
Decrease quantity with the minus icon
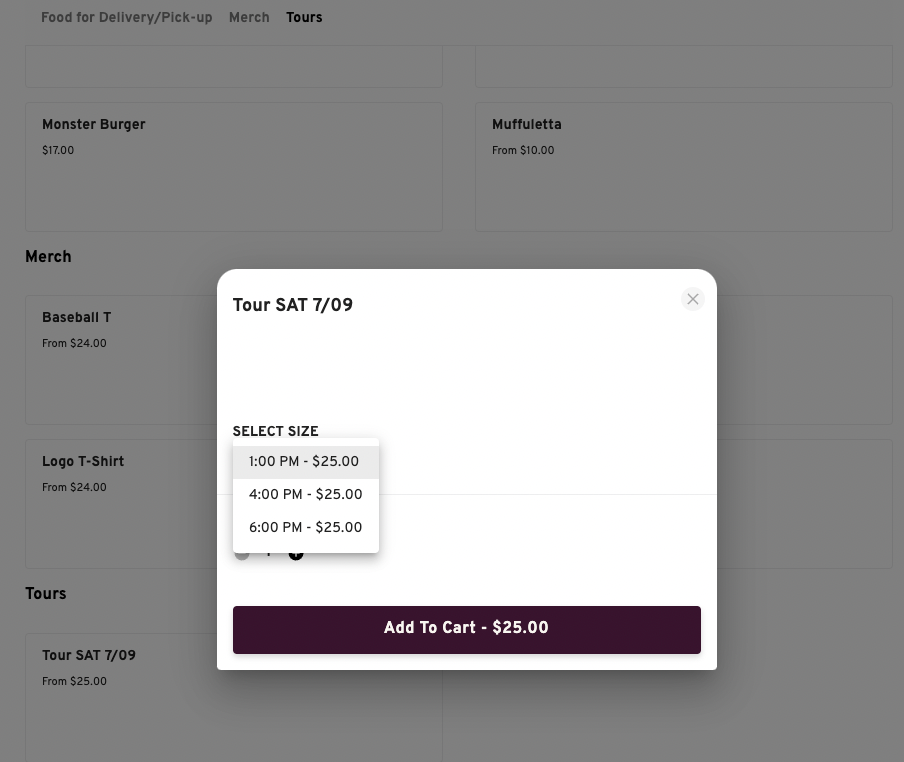(242, 554)
